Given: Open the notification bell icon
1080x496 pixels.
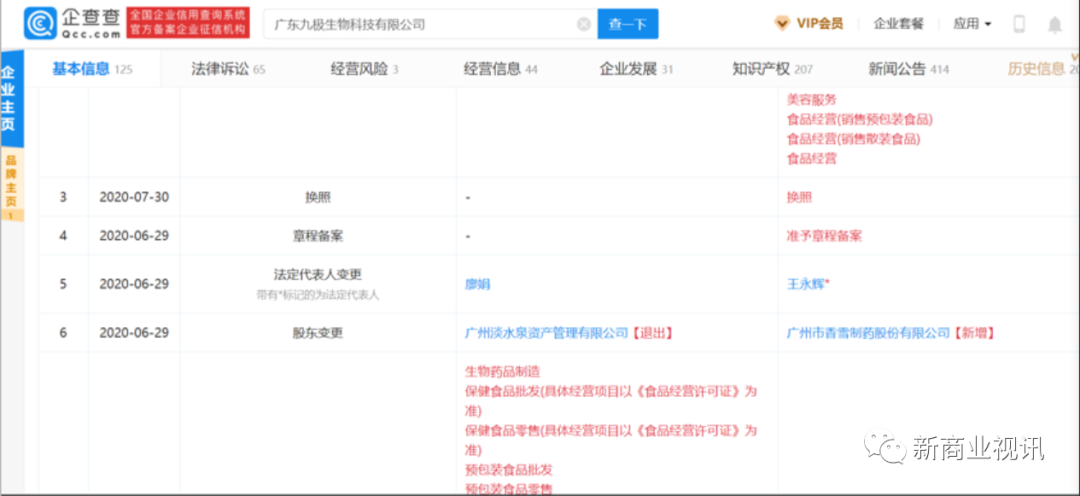Looking at the screenshot, I should coord(1055,24).
